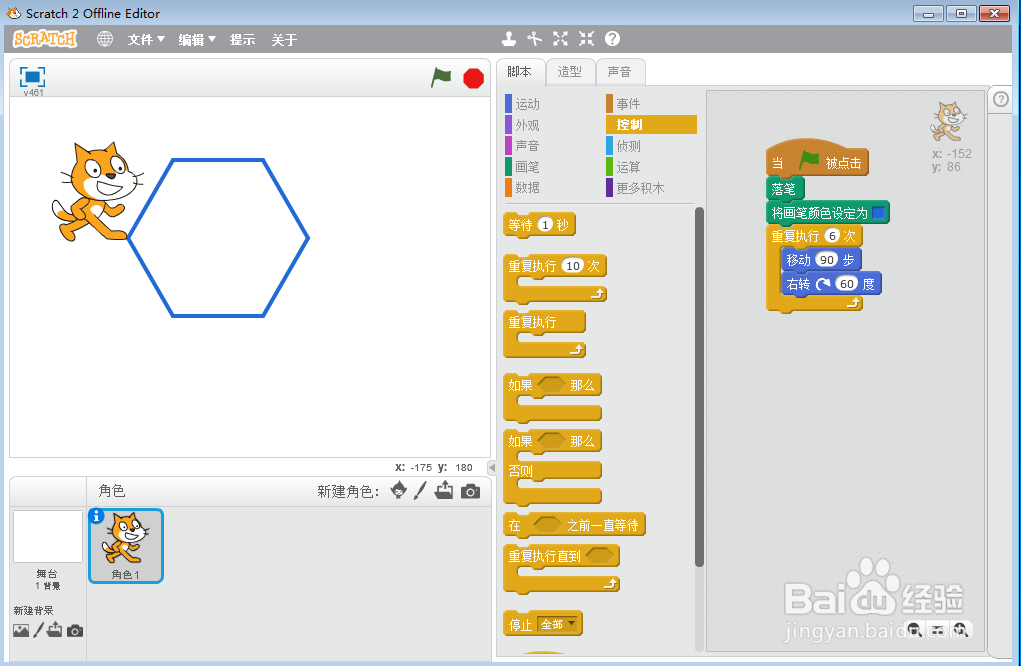Image resolution: width=1021 pixels, height=666 pixels.
Task: Select the Block help question mark tool
Action: (612, 39)
